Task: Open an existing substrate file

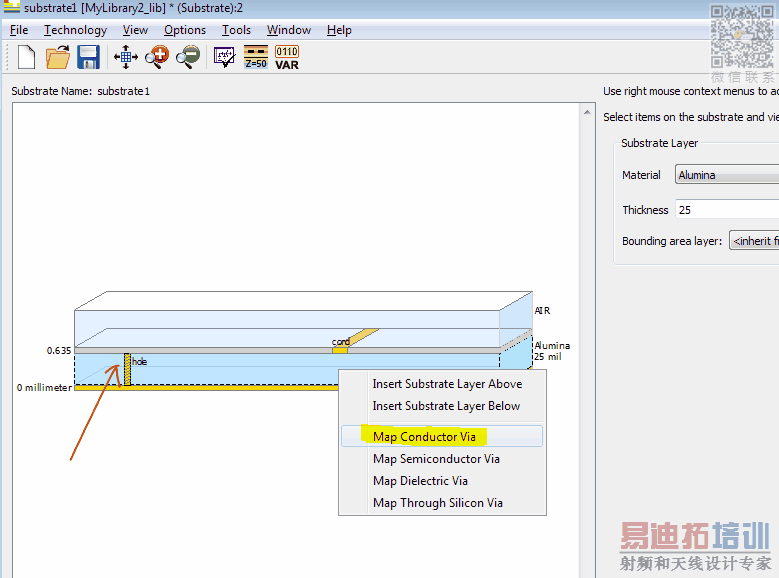Action: (x=58, y=57)
